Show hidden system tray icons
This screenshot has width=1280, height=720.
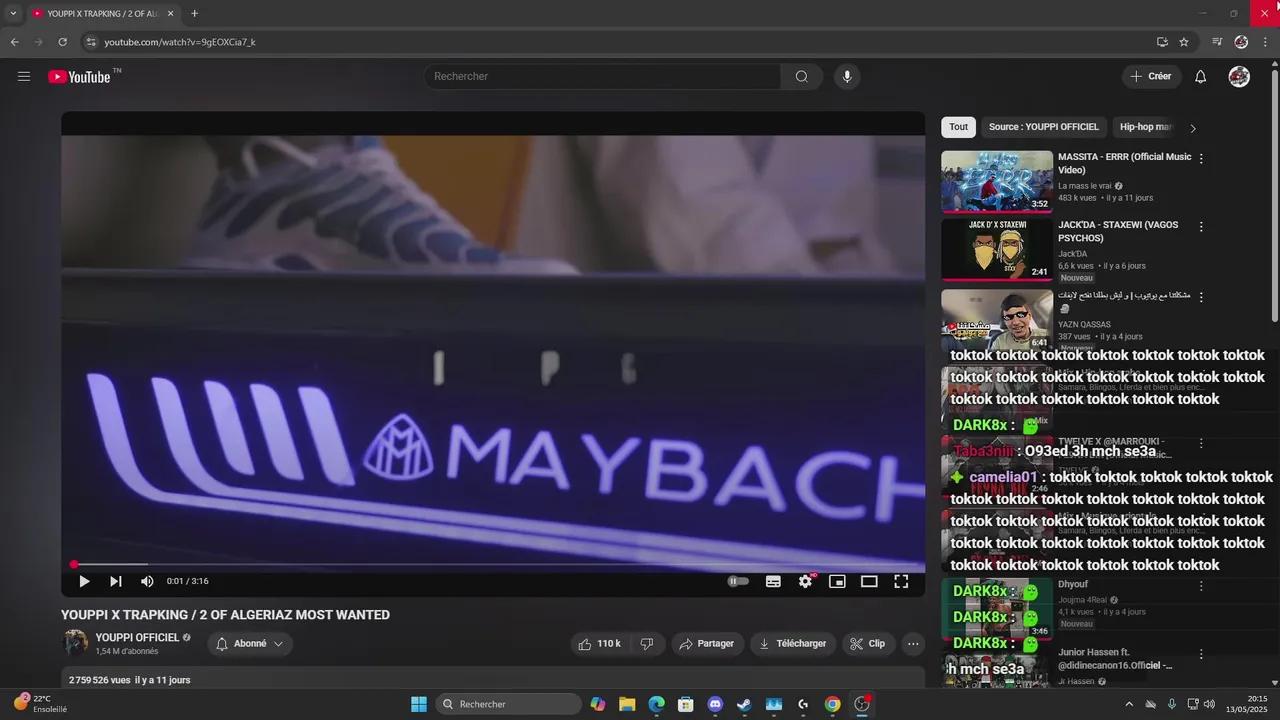(1129, 704)
